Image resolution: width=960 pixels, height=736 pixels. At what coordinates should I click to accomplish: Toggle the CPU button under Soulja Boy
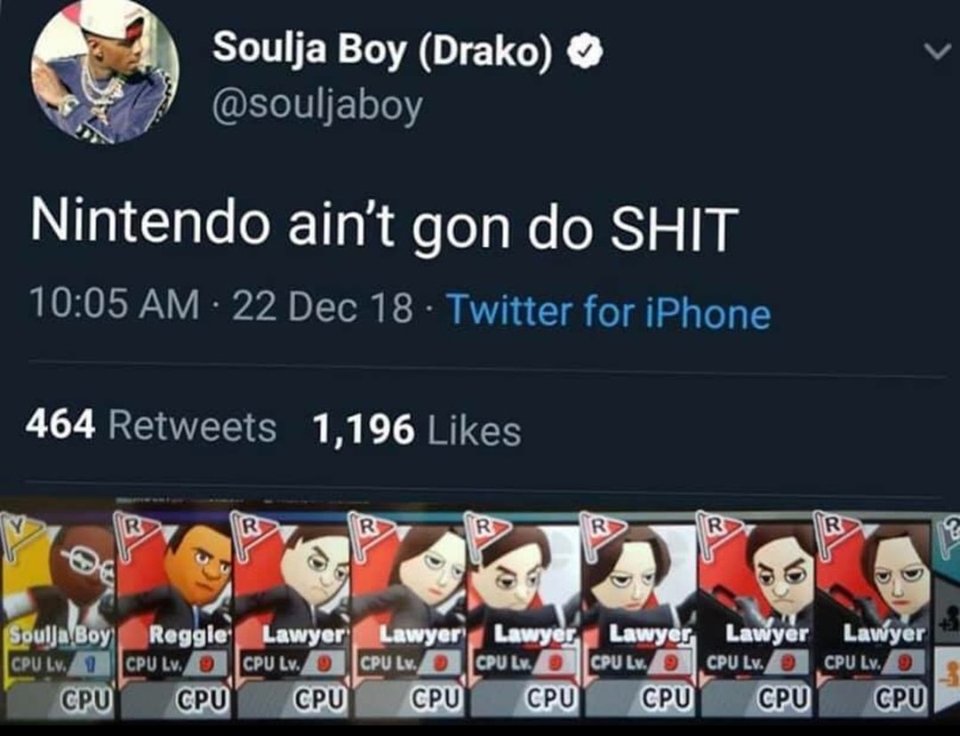tap(86, 699)
